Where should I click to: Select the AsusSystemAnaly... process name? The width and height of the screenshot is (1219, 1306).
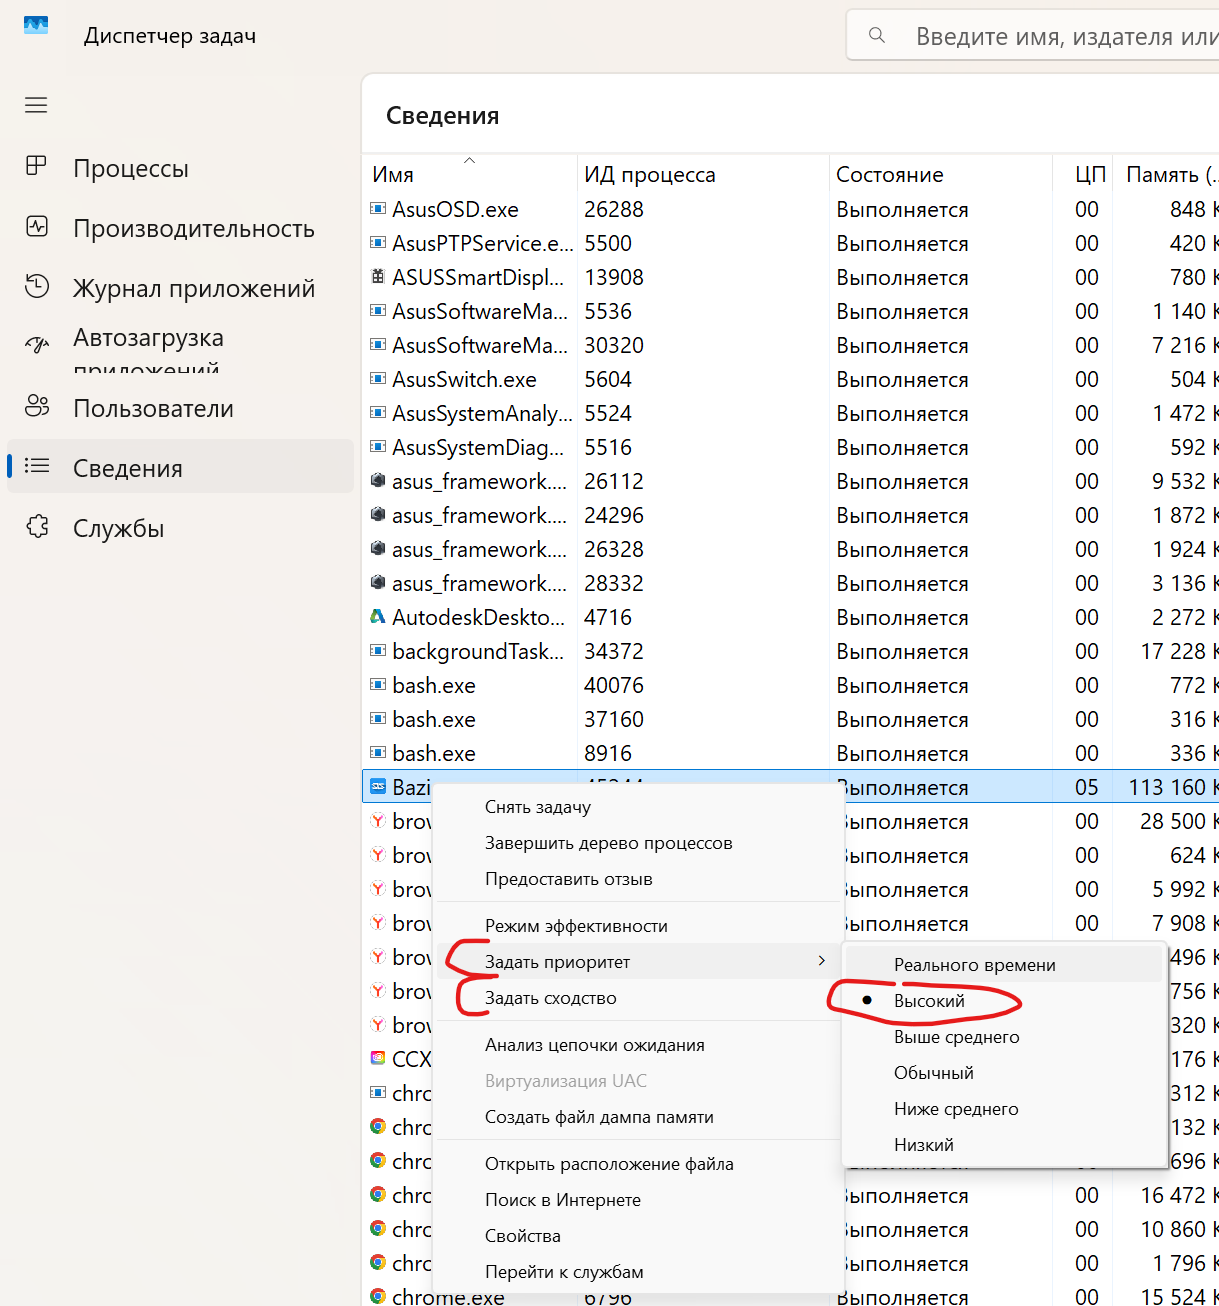[x=483, y=413]
